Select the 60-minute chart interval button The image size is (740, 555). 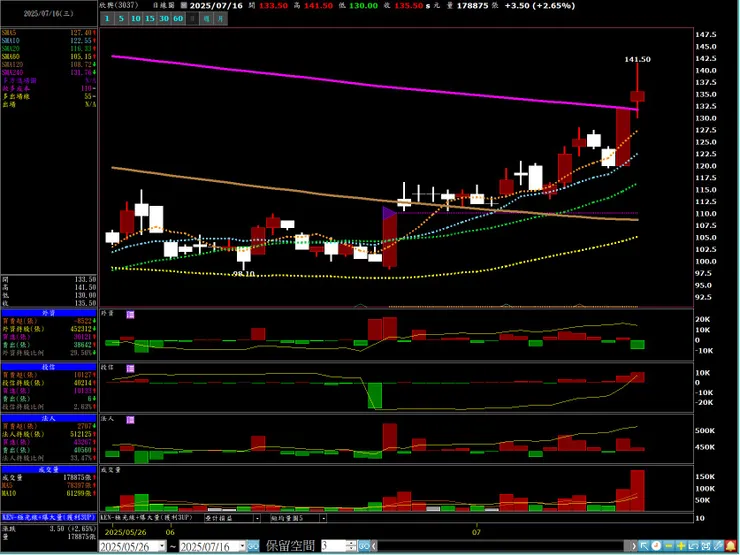tap(178, 18)
